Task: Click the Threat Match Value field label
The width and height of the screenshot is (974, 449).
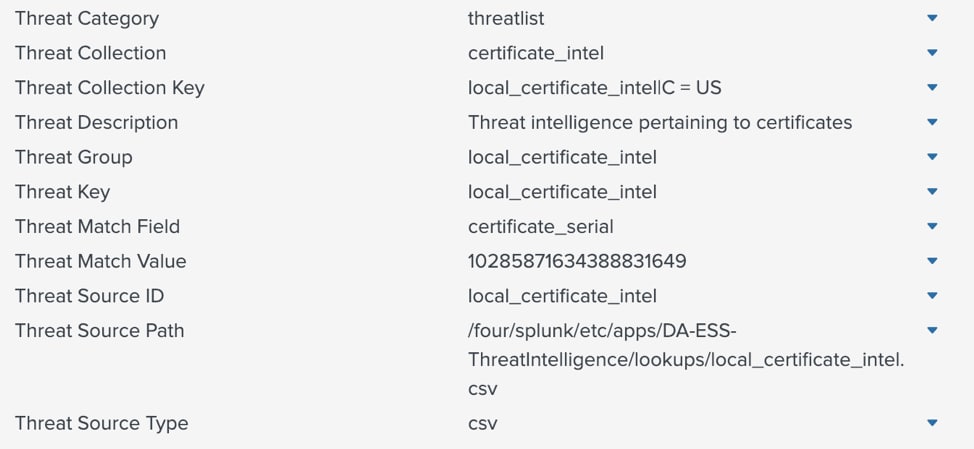Action: click(101, 261)
